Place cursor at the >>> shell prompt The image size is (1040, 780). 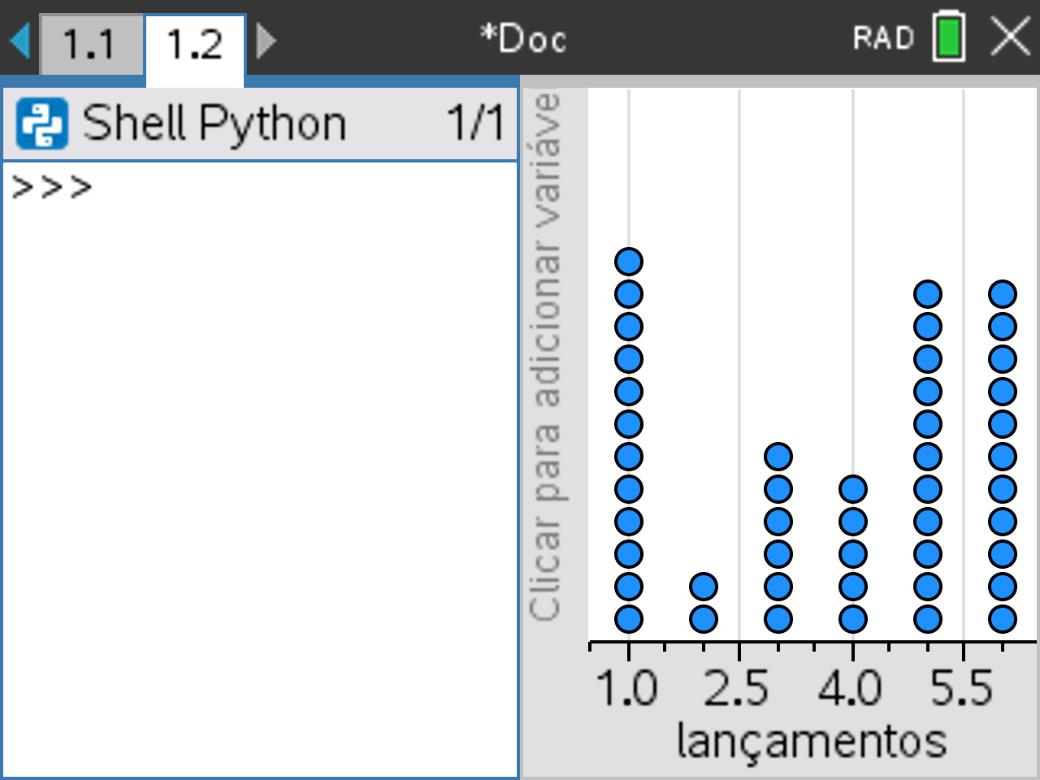(x=52, y=188)
